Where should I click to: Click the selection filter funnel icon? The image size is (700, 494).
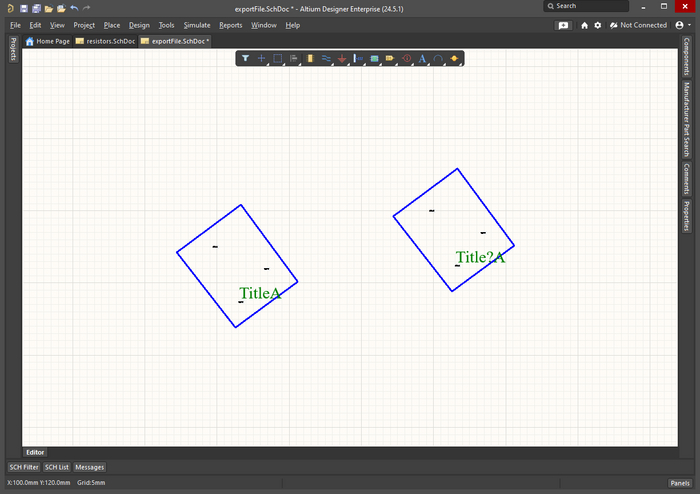coord(245,58)
